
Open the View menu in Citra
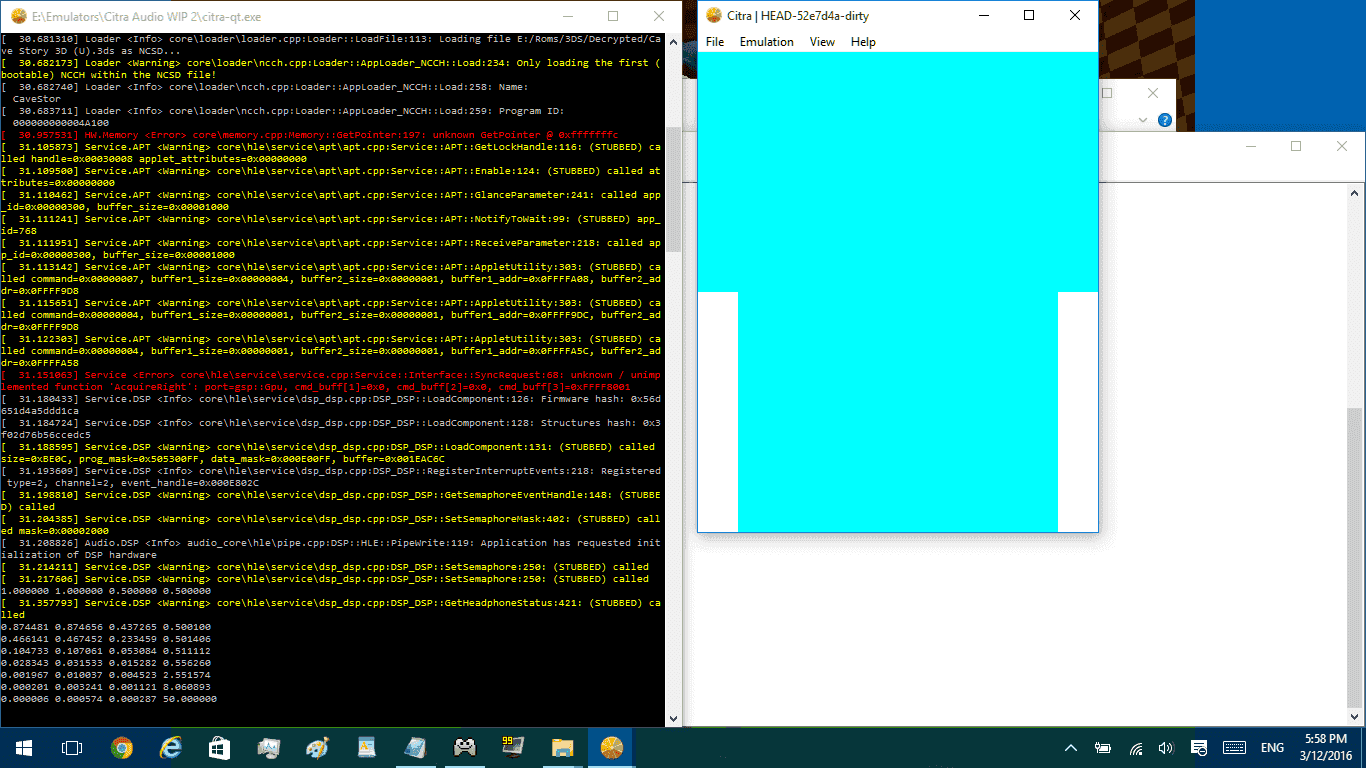(822, 42)
